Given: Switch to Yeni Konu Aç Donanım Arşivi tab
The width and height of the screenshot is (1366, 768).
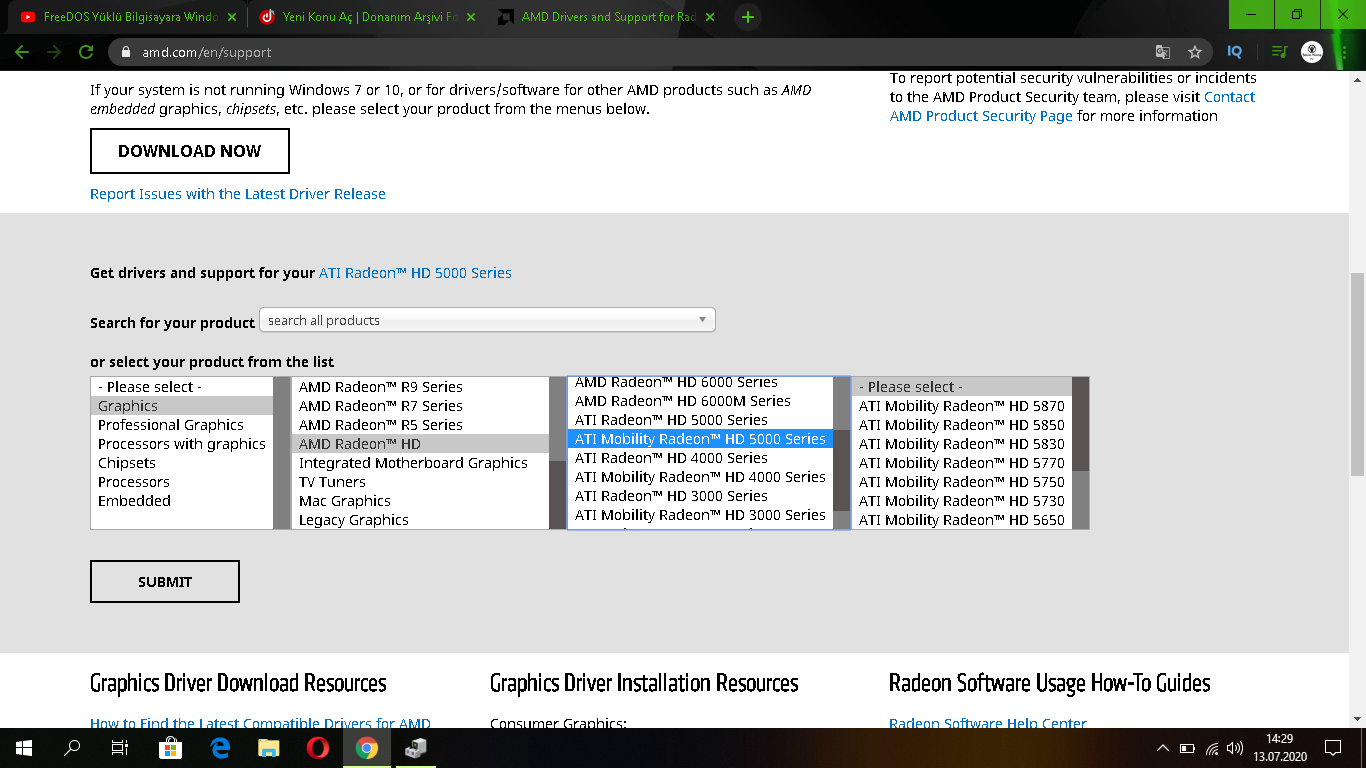Looking at the screenshot, I should click(x=367, y=17).
